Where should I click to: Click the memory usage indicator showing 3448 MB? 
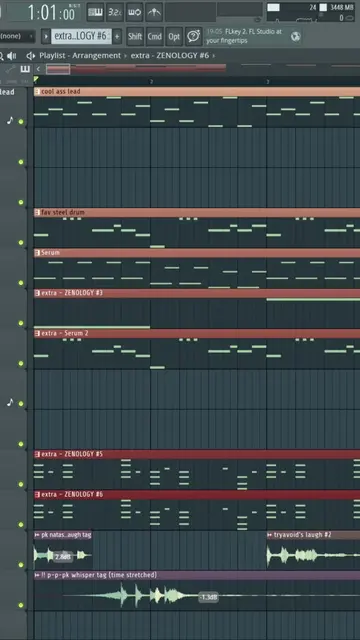click(337, 7)
